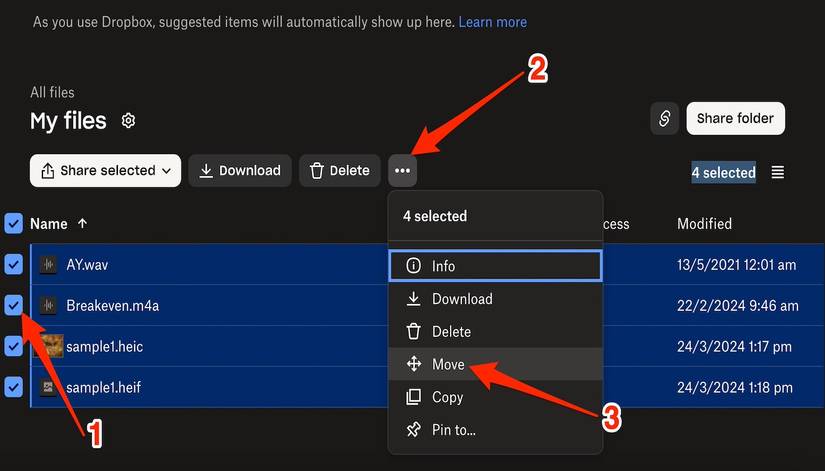Choose Info in the context menu
The width and height of the screenshot is (825, 471).
[495, 266]
